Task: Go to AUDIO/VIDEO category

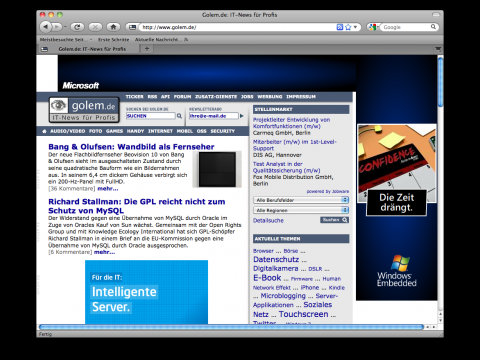Action: coord(68,131)
